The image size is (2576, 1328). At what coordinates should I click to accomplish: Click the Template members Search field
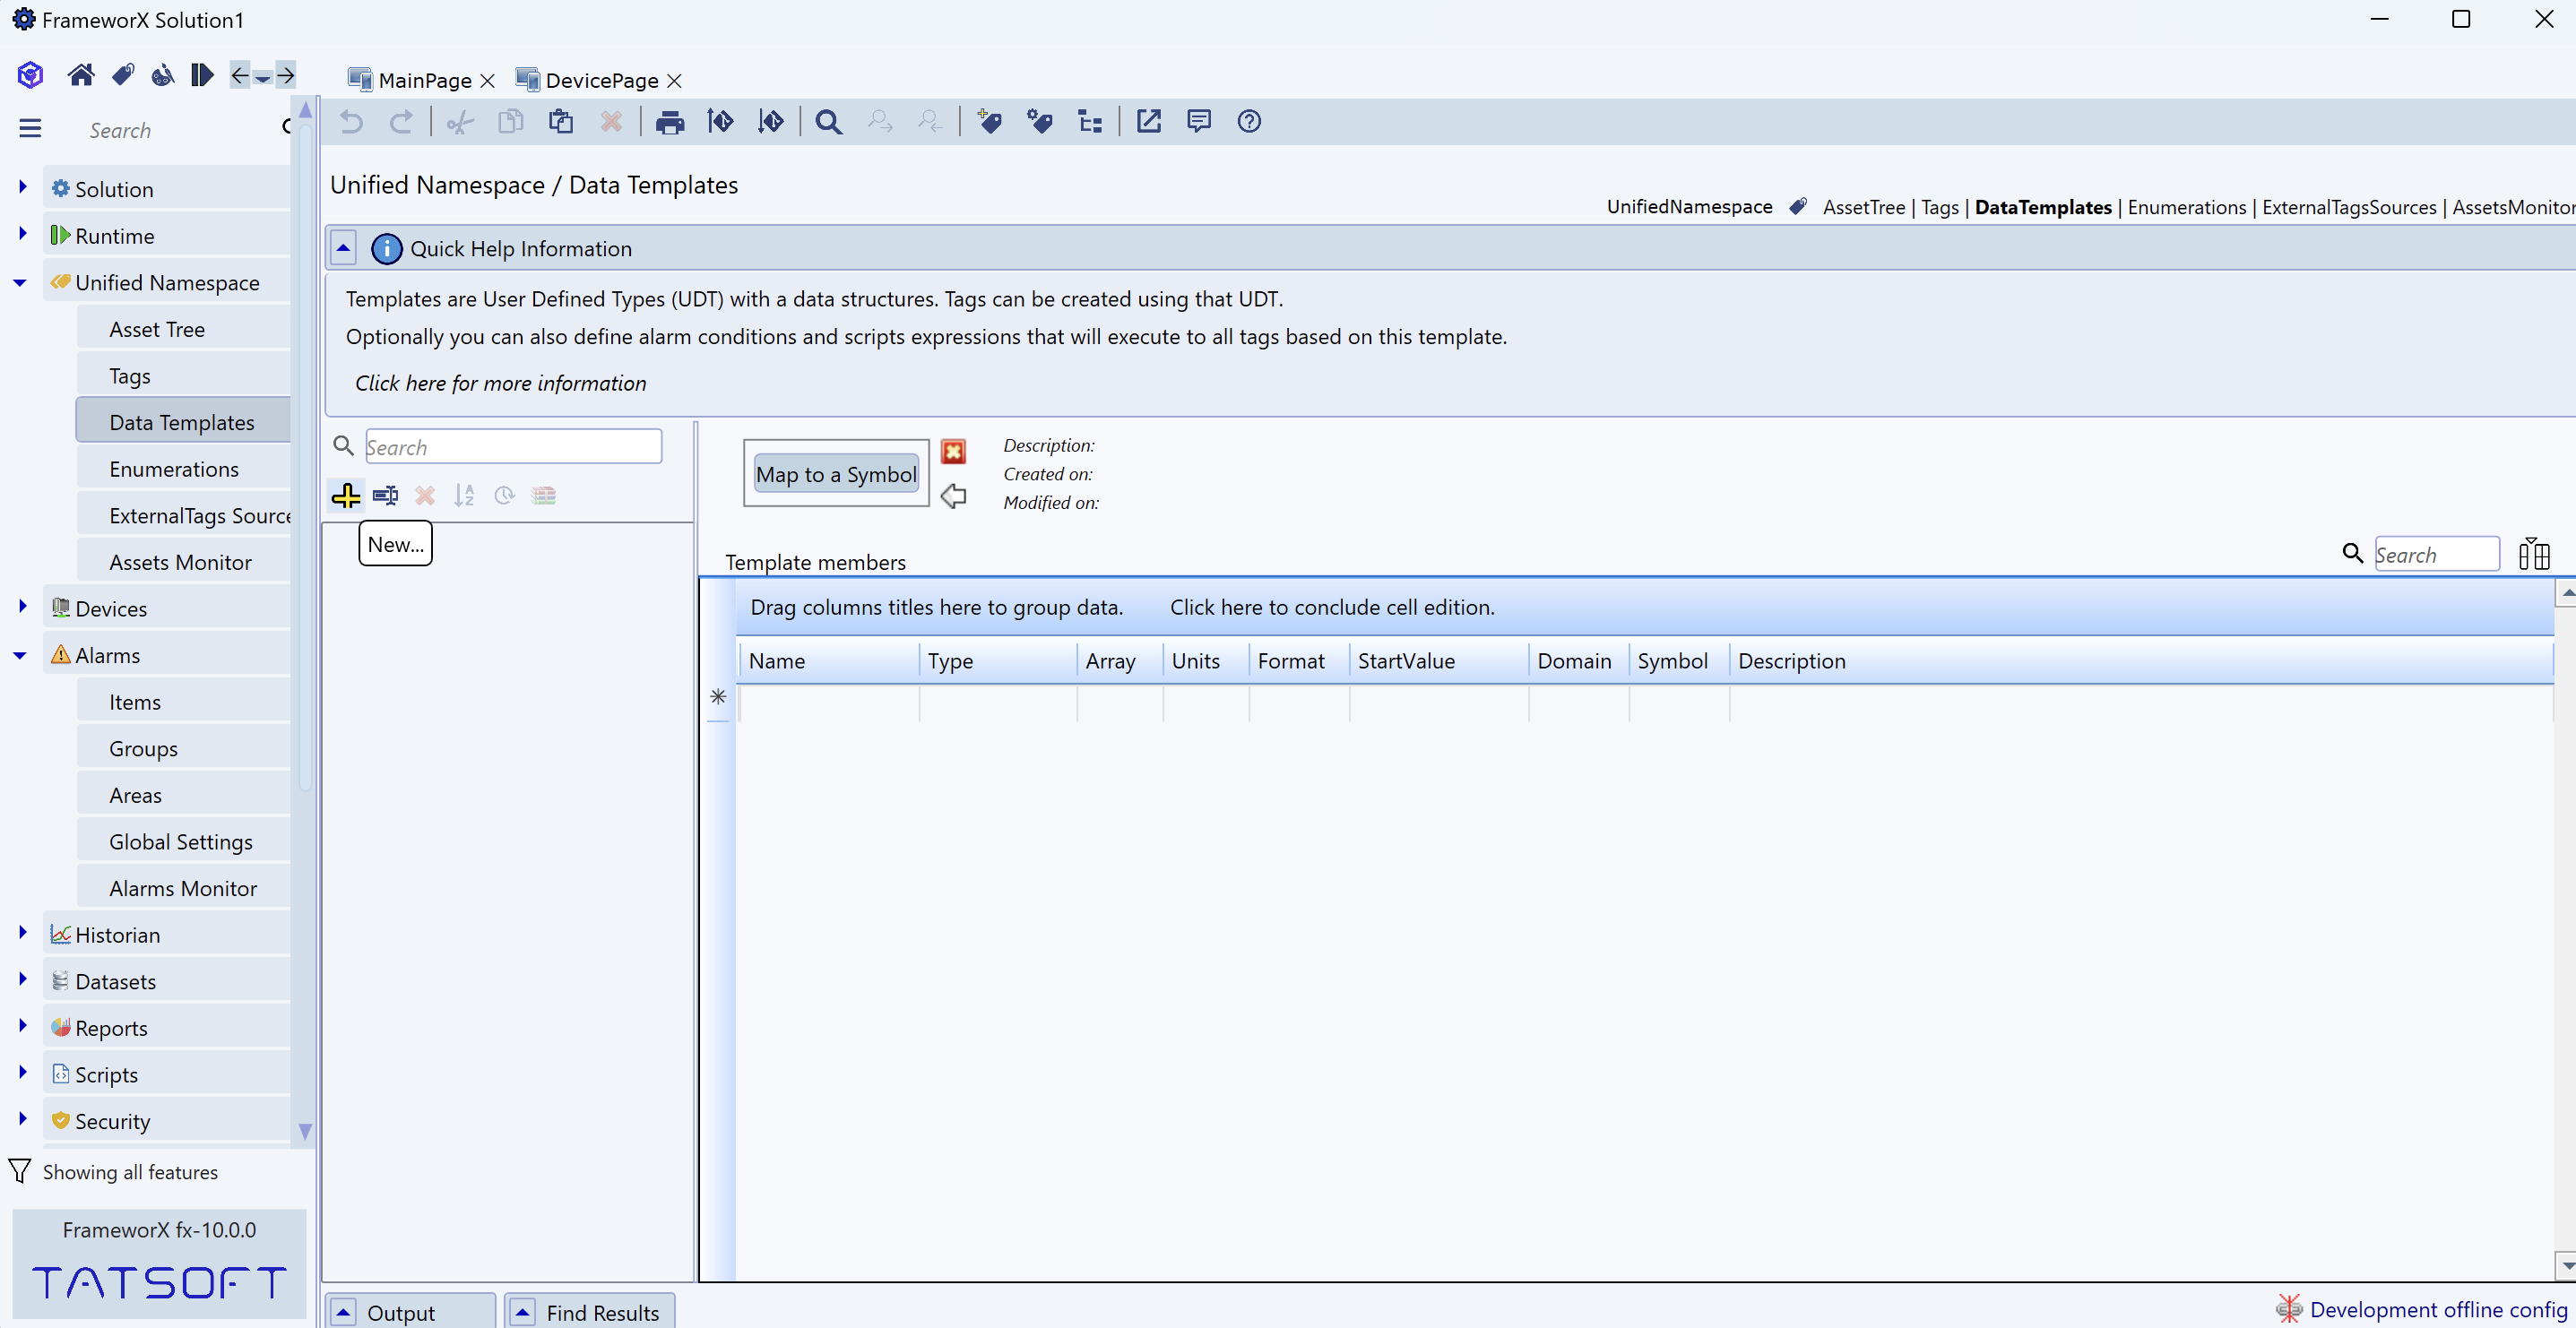click(2437, 554)
